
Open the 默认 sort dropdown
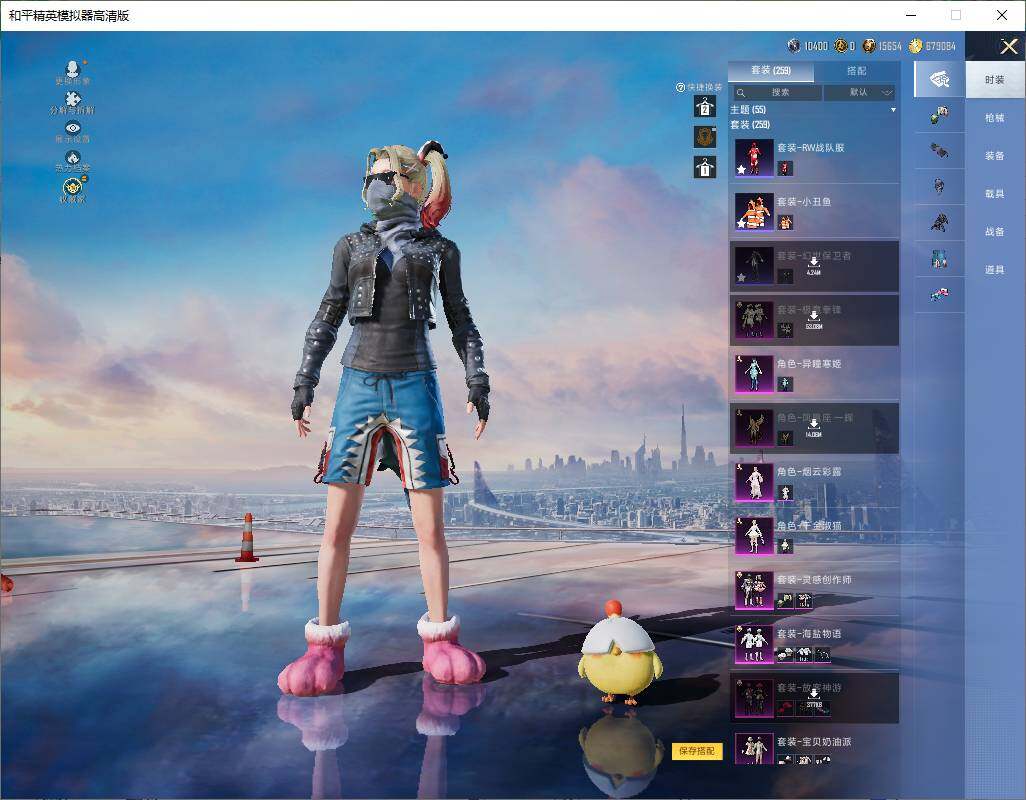pos(859,93)
